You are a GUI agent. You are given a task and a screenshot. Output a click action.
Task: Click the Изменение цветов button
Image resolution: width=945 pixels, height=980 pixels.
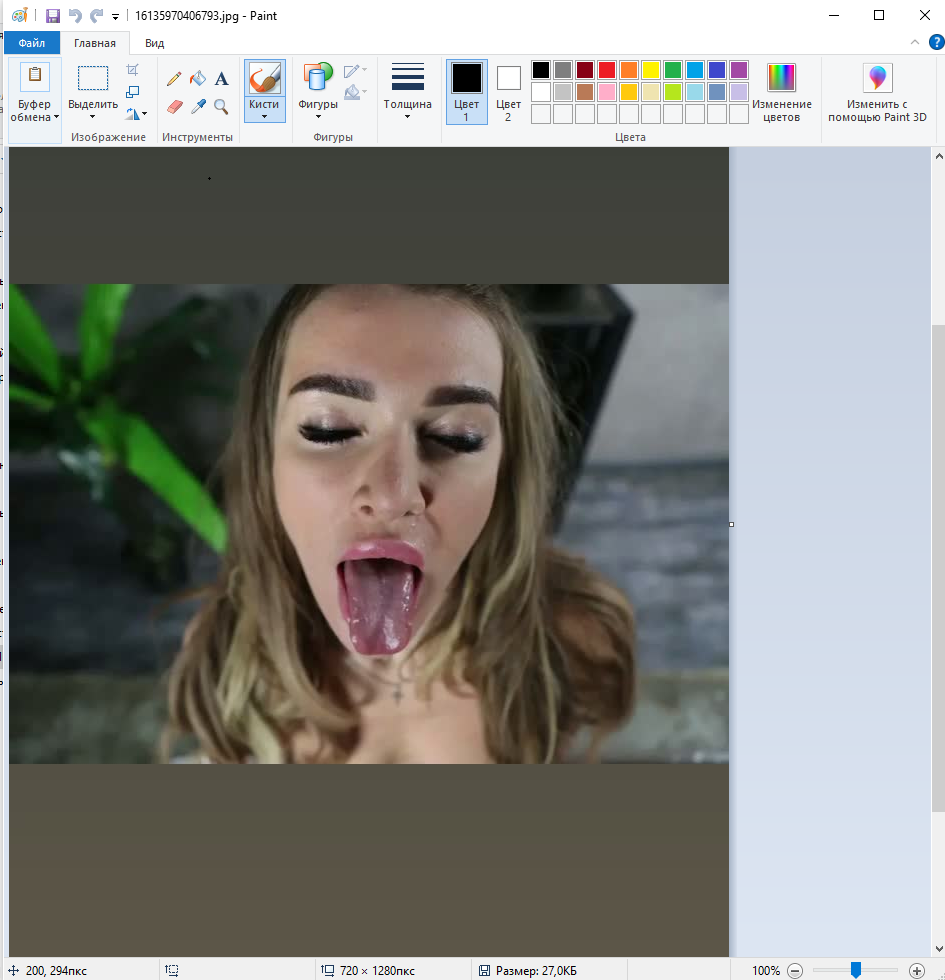coord(781,90)
